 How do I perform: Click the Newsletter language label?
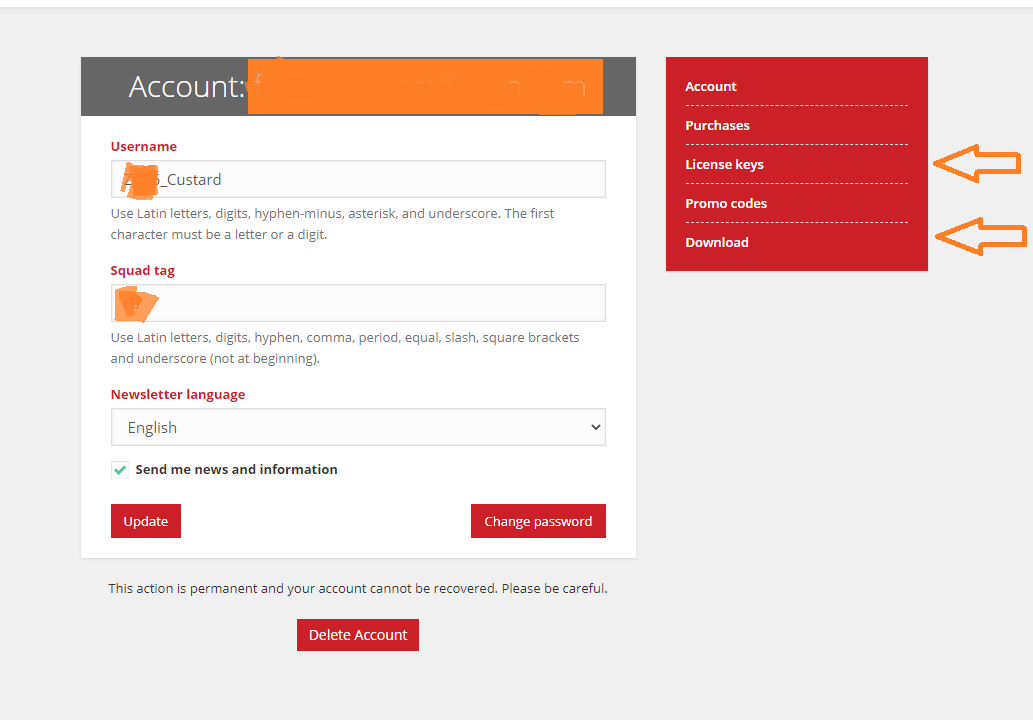coord(178,395)
